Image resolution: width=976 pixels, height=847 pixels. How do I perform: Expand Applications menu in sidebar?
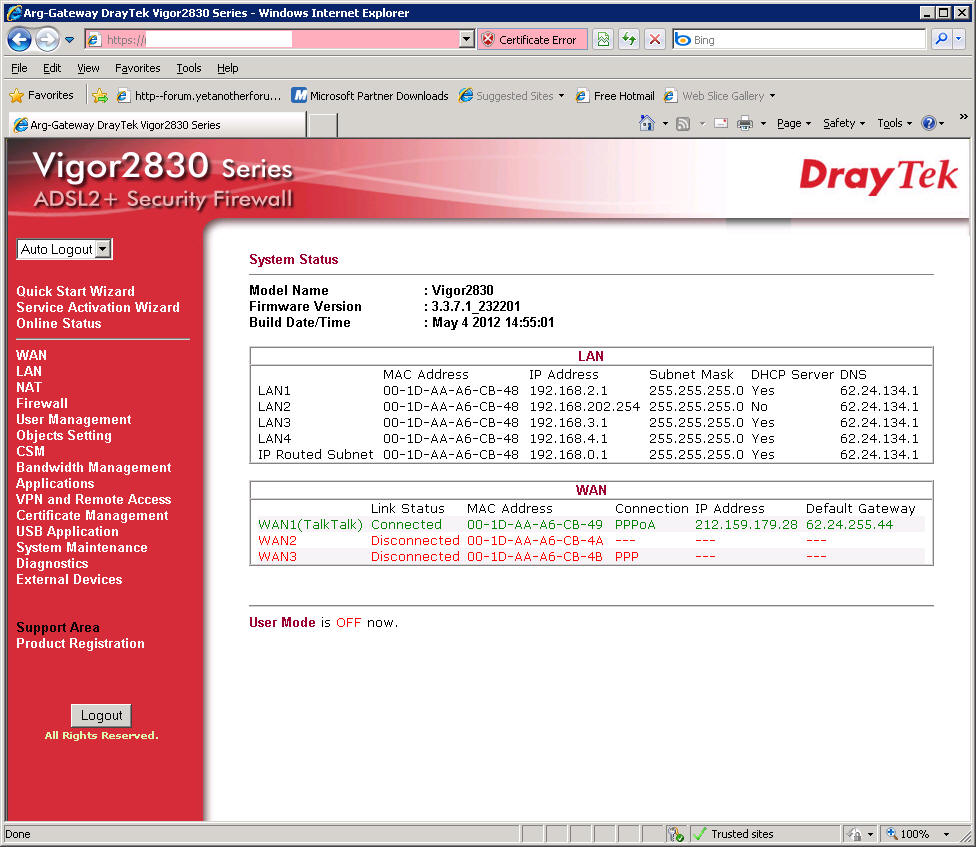click(x=55, y=484)
